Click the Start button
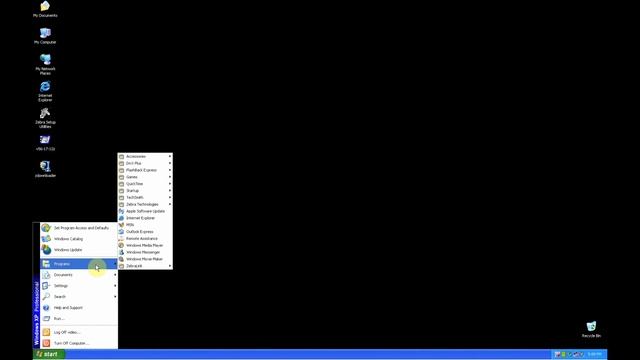 (49, 354)
